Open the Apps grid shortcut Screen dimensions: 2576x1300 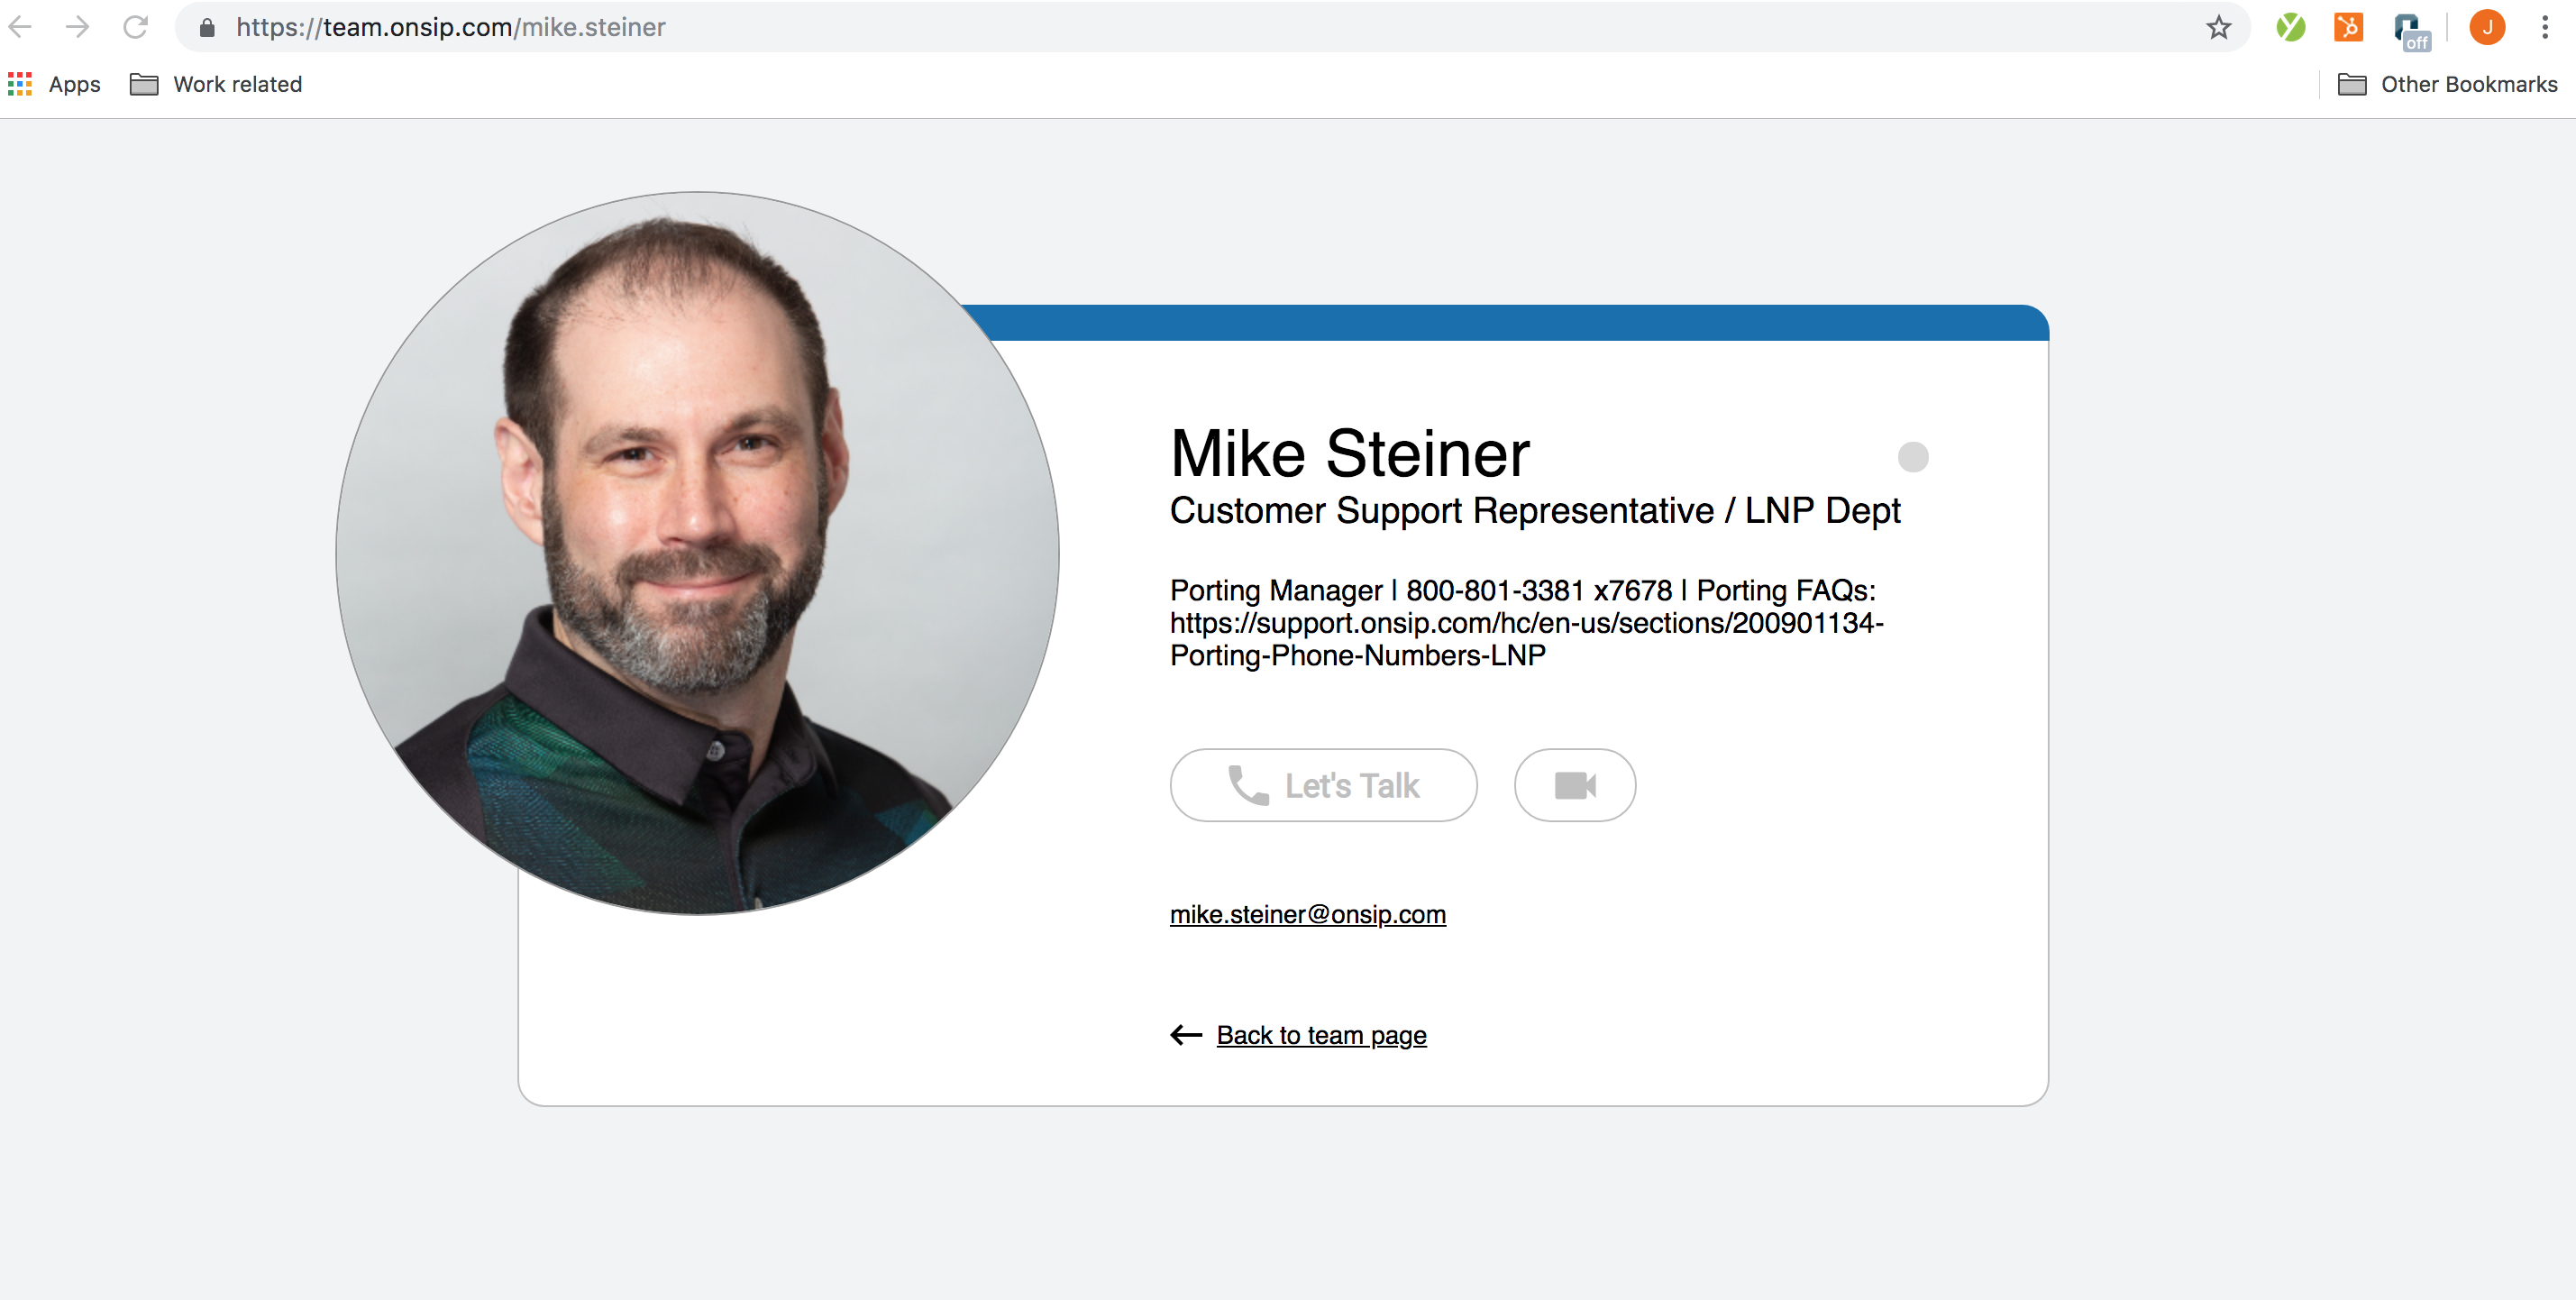click(x=54, y=84)
